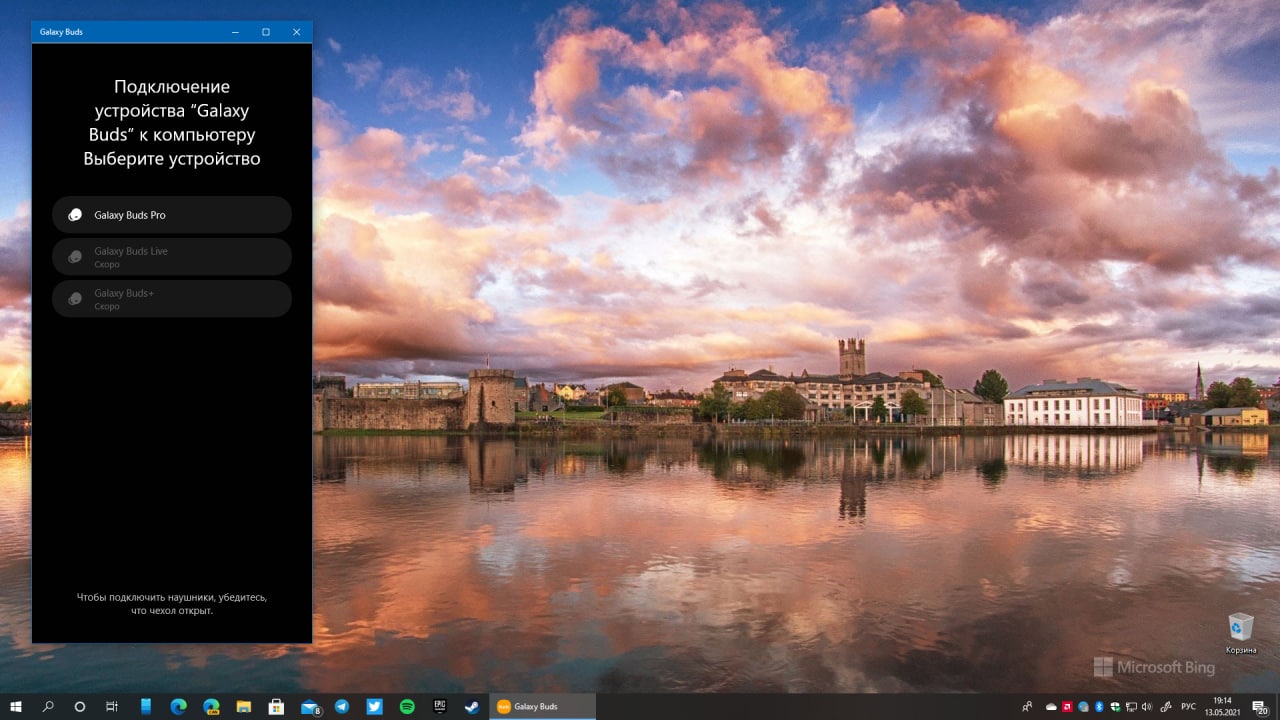Select the Galaxy Buds Live entry
The image size is (1280, 720).
coord(172,257)
